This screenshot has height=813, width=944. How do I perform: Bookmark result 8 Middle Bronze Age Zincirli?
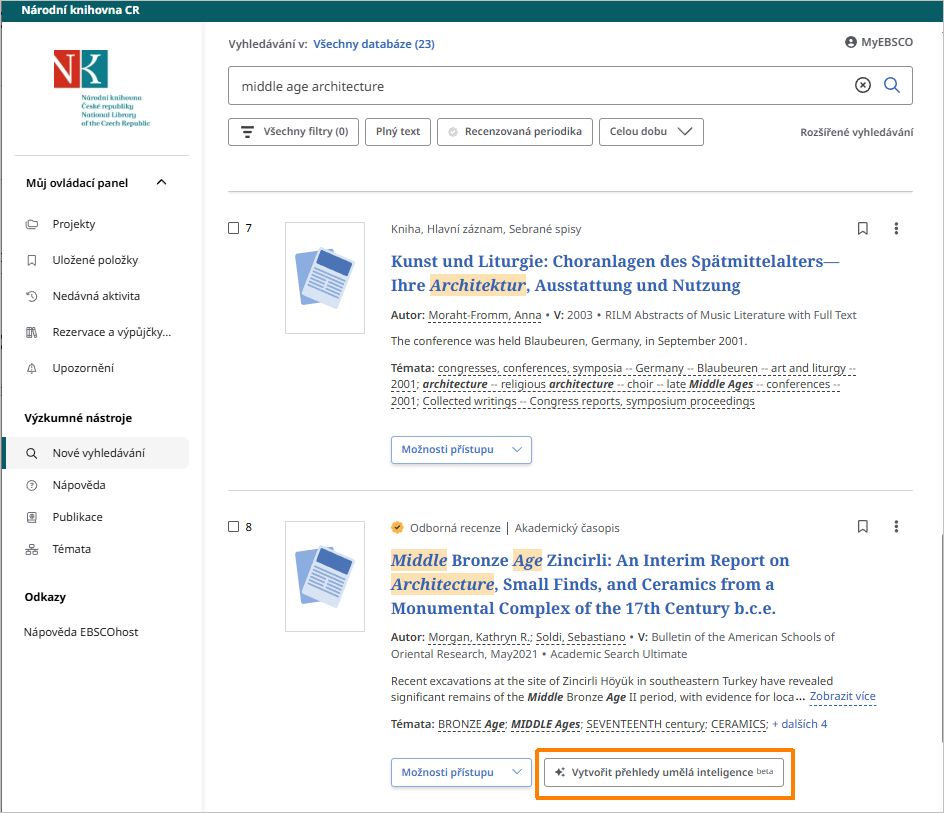pos(863,527)
